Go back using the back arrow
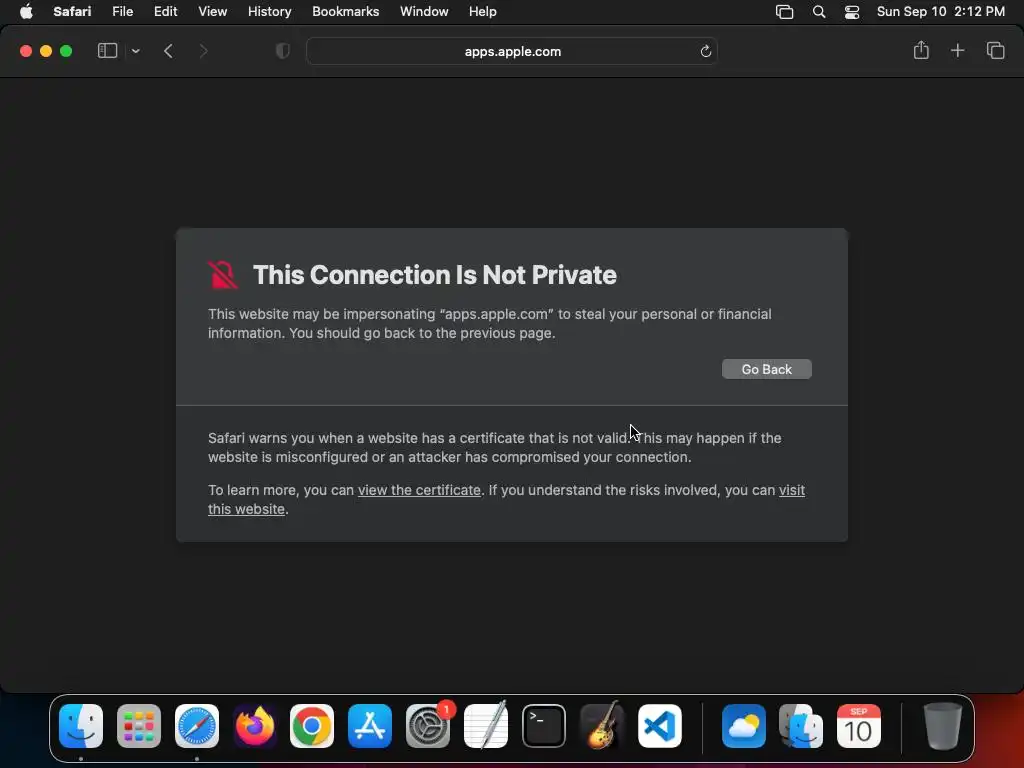The image size is (1024, 768). point(168,51)
